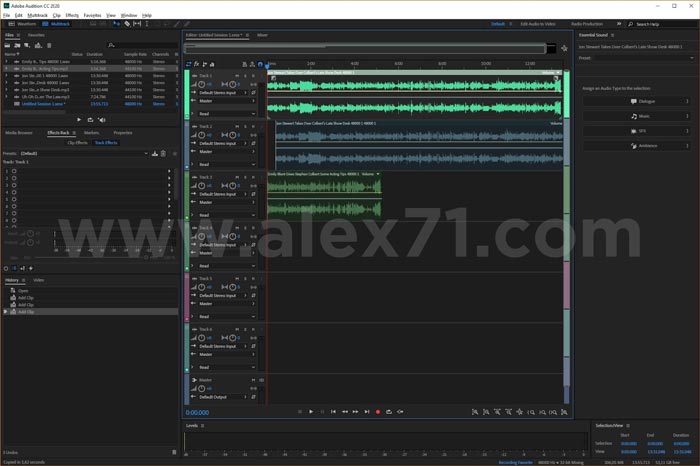The image size is (700, 466).
Task: Adjust the Track 1 volume knob
Action: click(201, 84)
